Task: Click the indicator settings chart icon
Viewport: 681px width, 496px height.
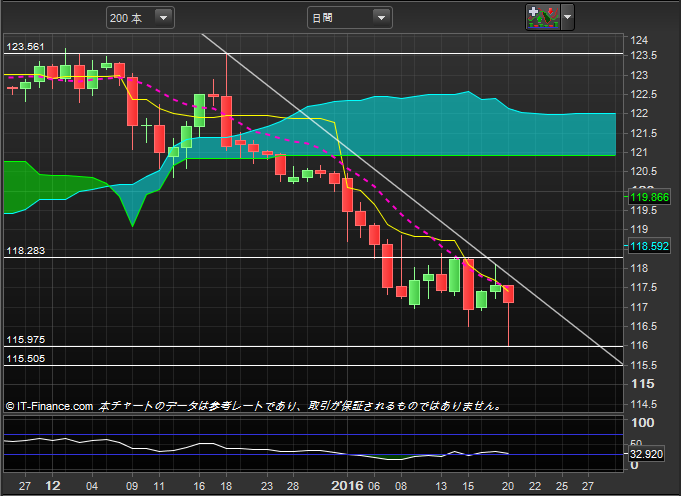Action: 543,17
